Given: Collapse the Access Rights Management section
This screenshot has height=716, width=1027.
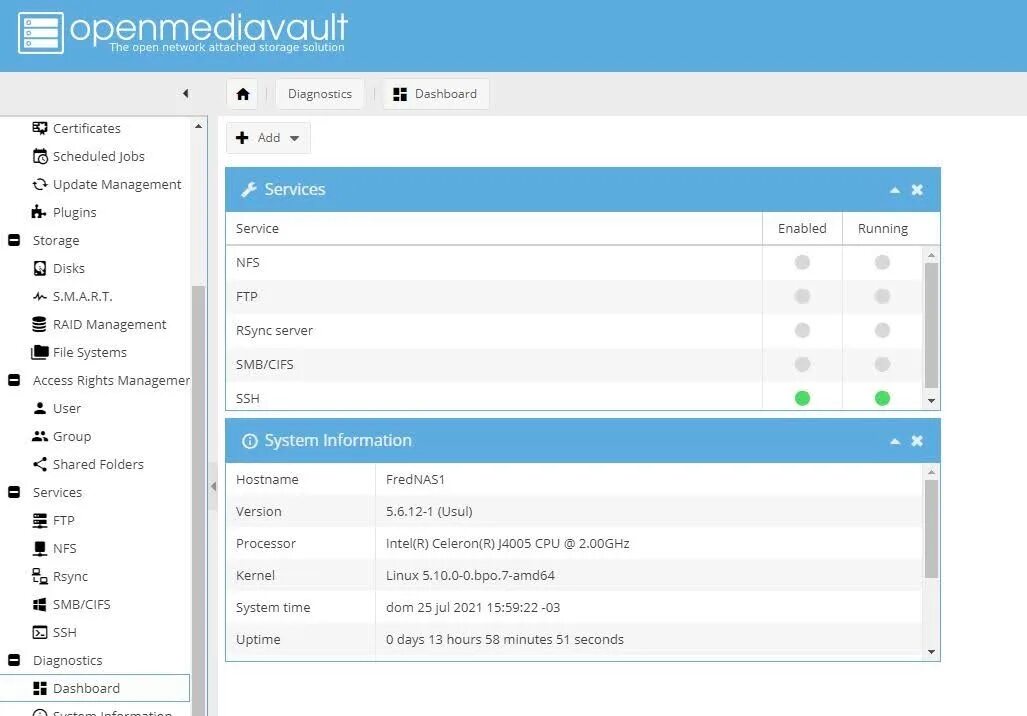Looking at the screenshot, I should point(14,380).
